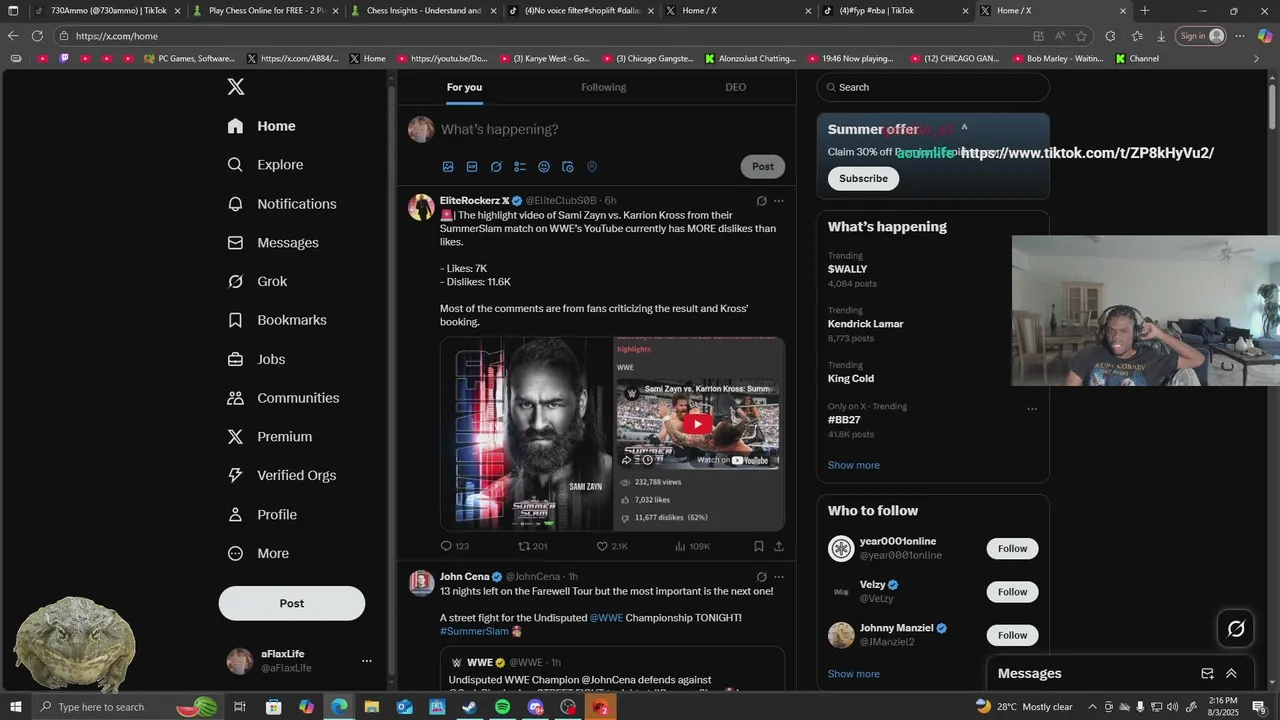
Task: Switch to the For you tab
Action: coord(464,88)
